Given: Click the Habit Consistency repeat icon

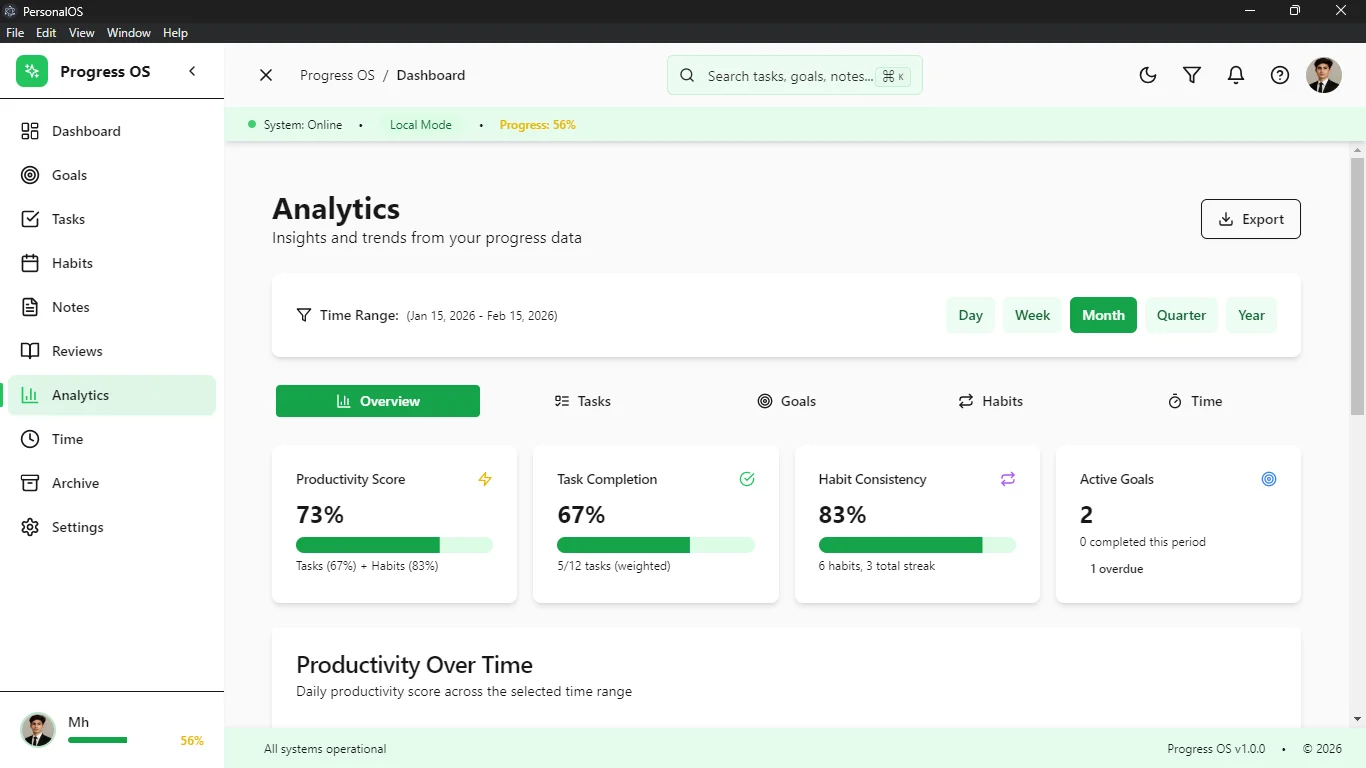Looking at the screenshot, I should 1008,479.
